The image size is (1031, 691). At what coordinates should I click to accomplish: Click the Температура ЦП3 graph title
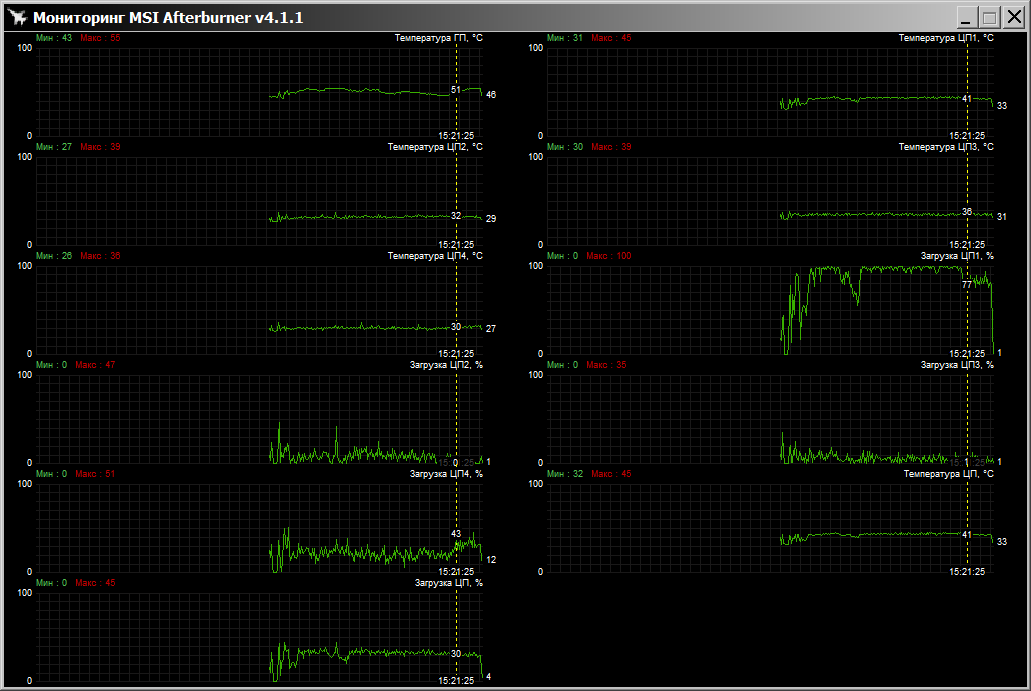pos(945,147)
